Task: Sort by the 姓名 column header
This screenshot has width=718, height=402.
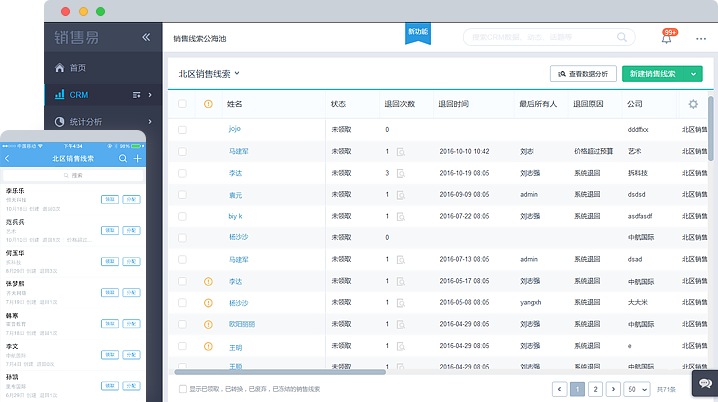Action: point(234,104)
